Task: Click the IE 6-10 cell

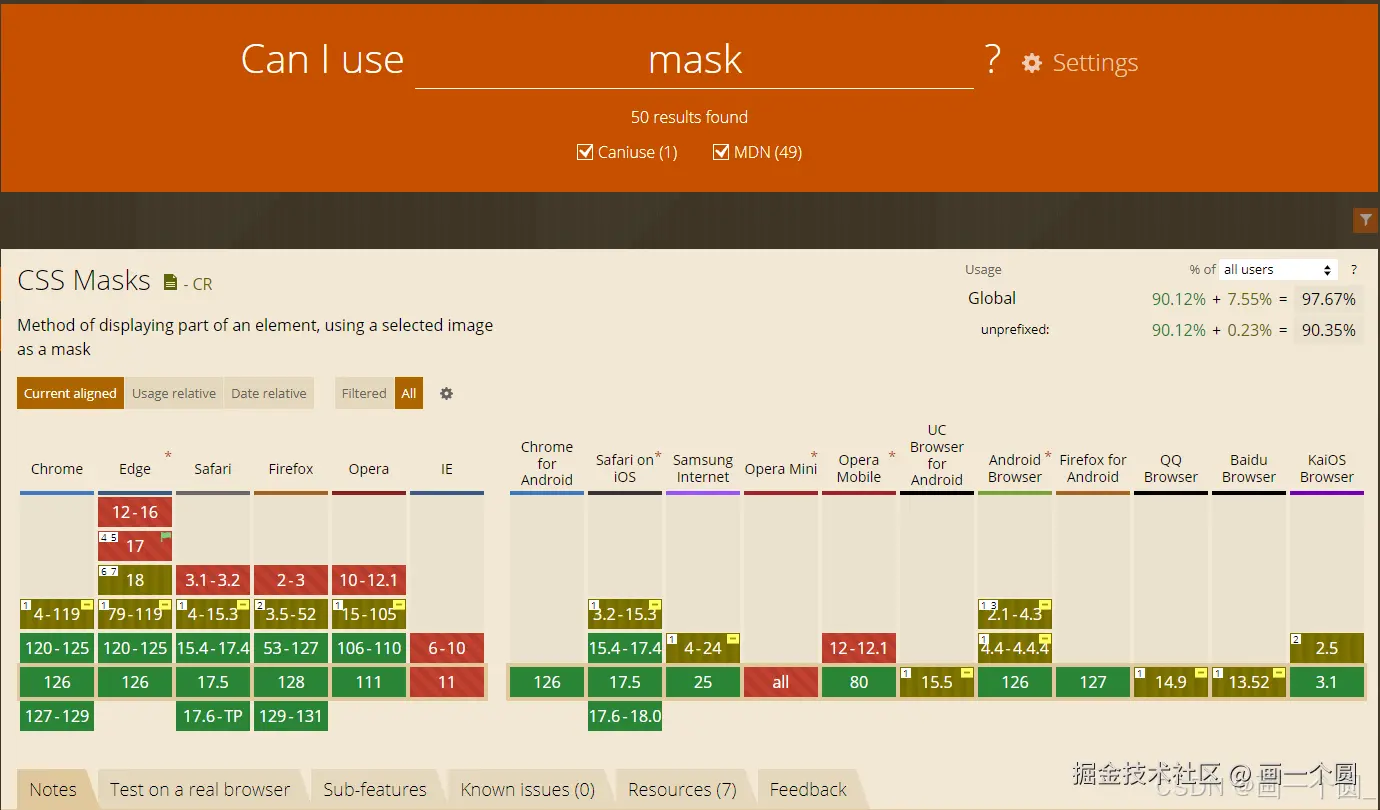Action: click(447, 648)
